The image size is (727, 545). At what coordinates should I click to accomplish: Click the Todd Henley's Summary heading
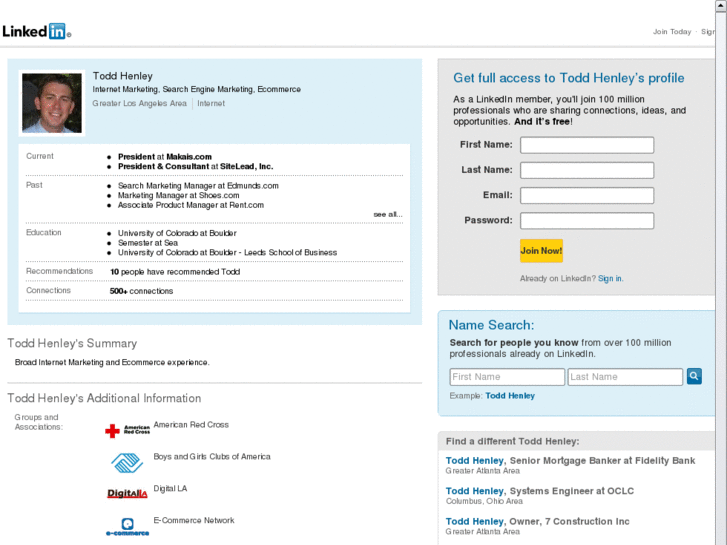pos(72,343)
